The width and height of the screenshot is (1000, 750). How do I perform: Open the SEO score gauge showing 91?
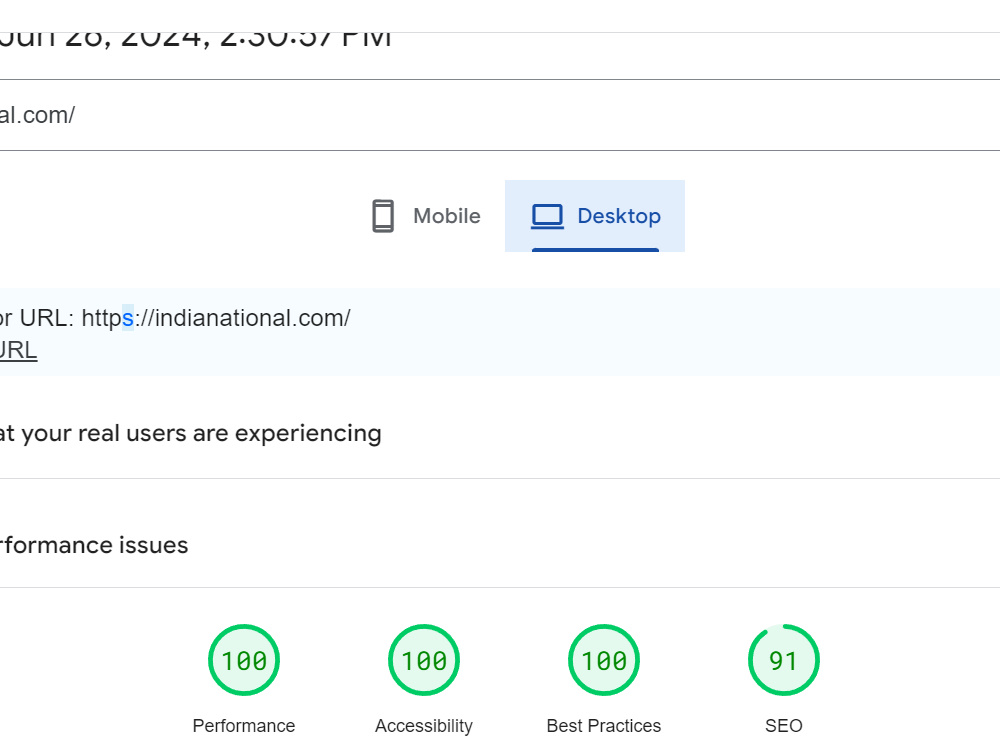coord(784,660)
